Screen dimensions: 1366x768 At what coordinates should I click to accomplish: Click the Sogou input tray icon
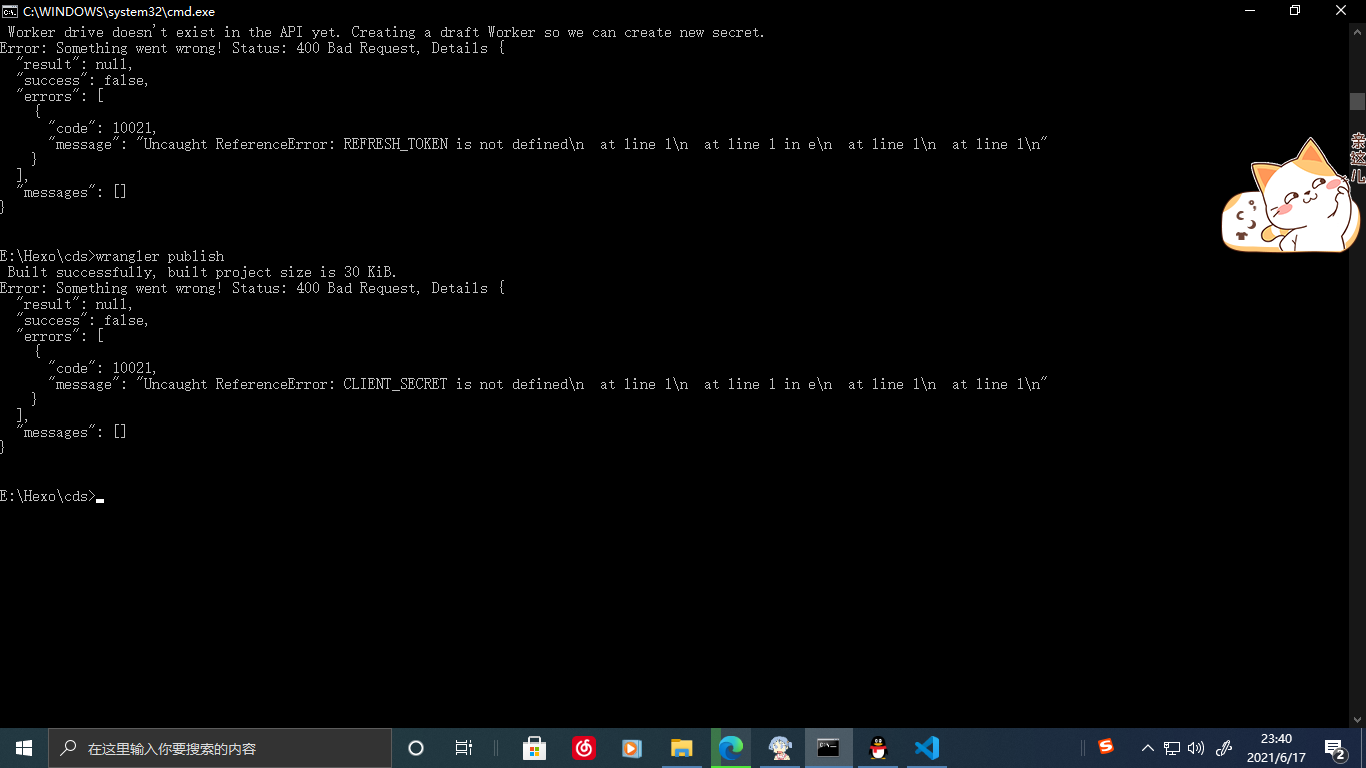[x=1106, y=747]
